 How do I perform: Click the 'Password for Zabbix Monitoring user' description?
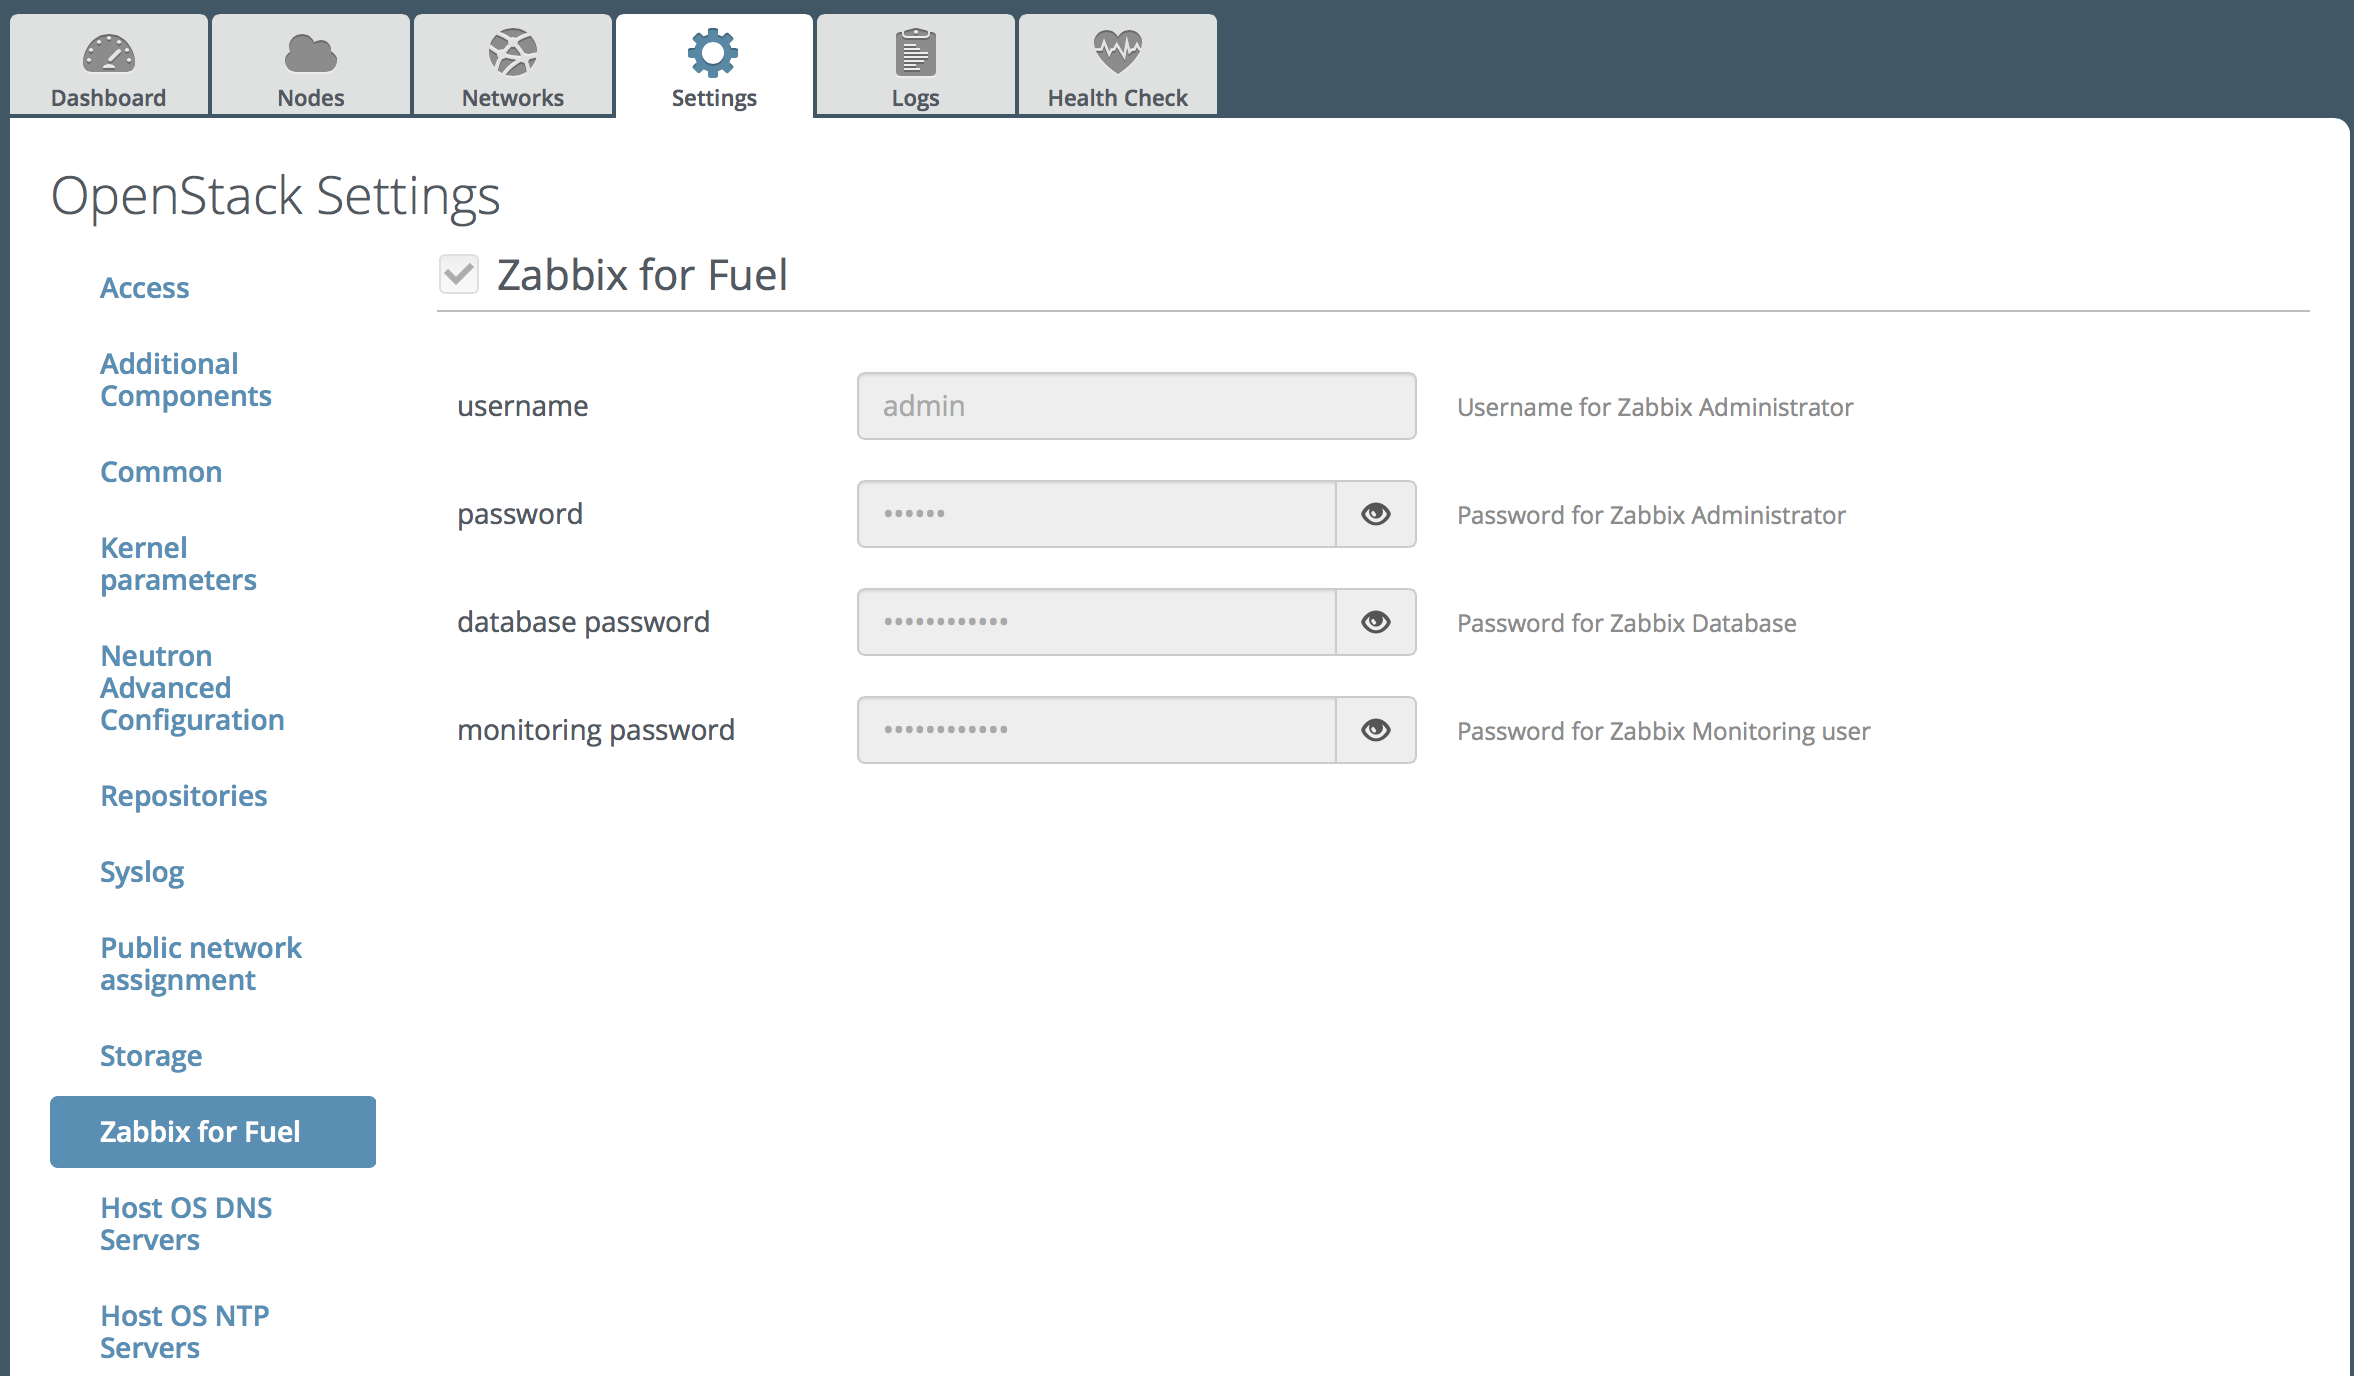(x=1664, y=731)
